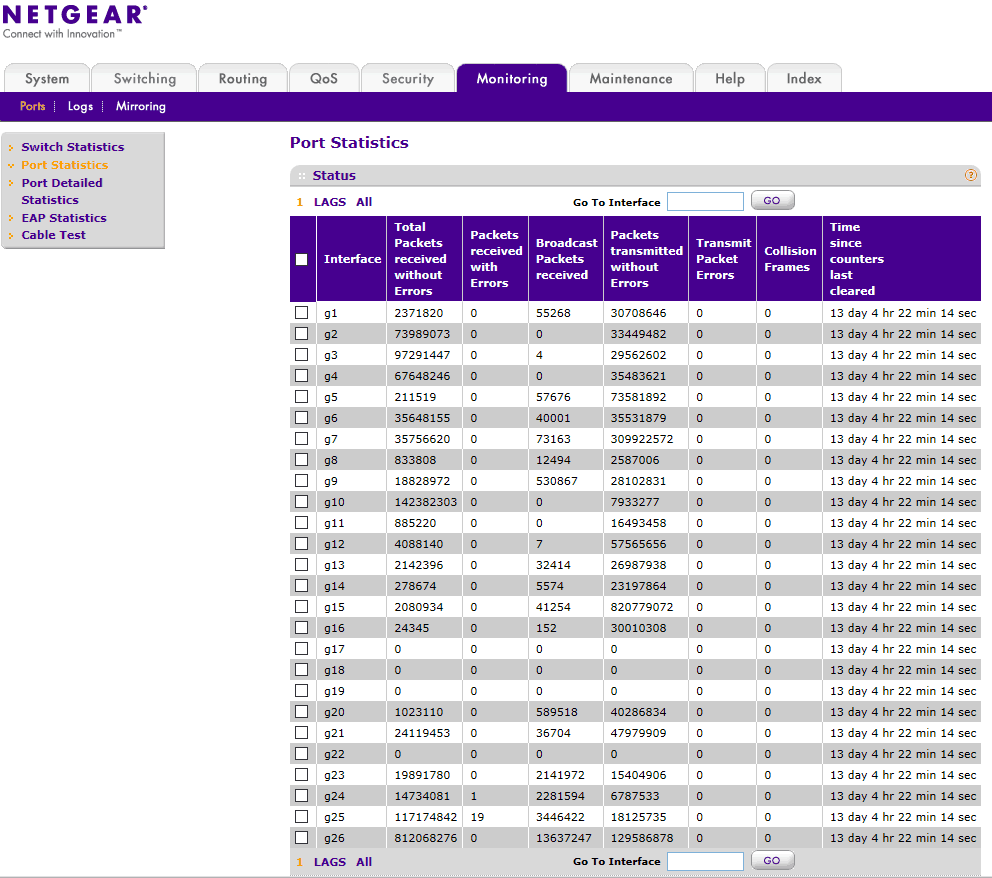
Task: Check the box for interface g1
Action: click(302, 312)
